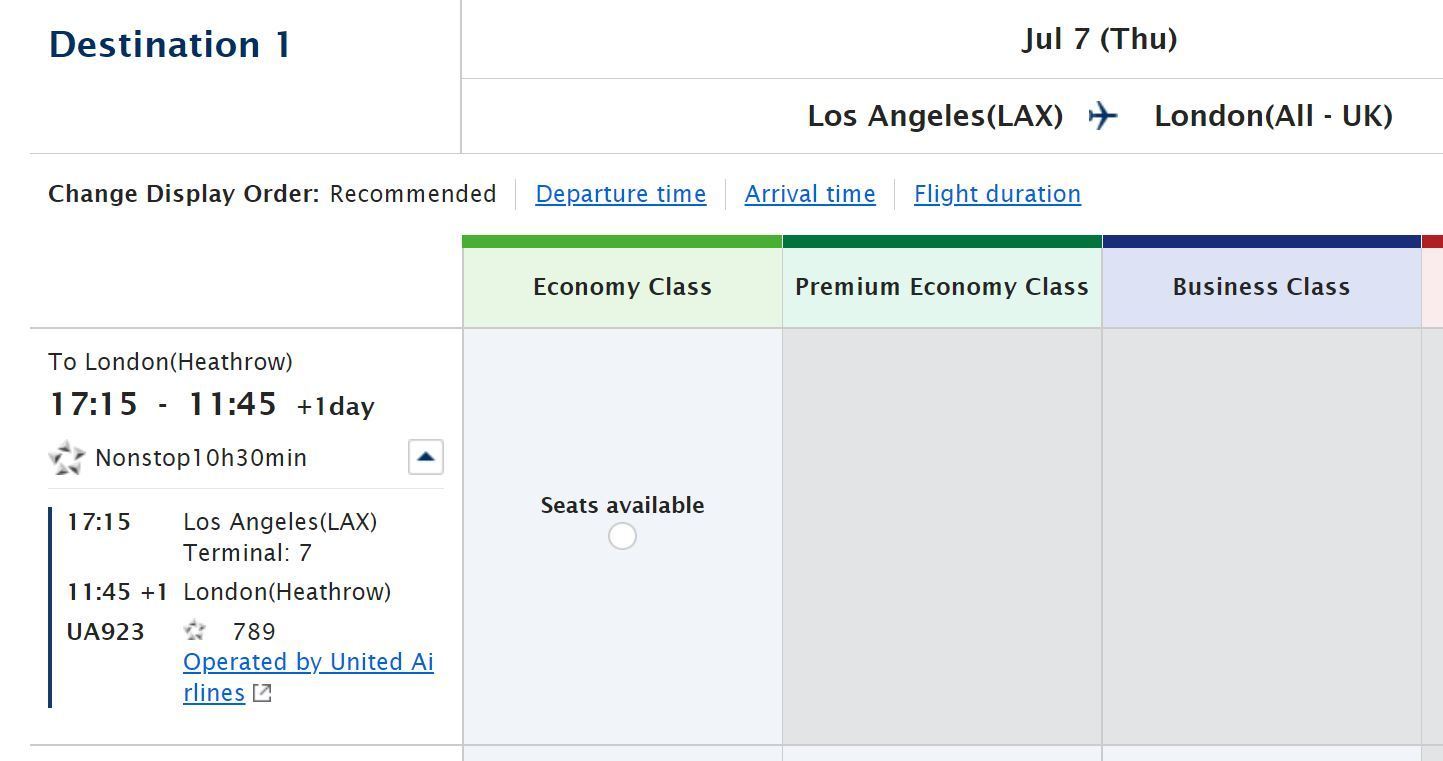Click the navy bar above Business Class

1261,241
